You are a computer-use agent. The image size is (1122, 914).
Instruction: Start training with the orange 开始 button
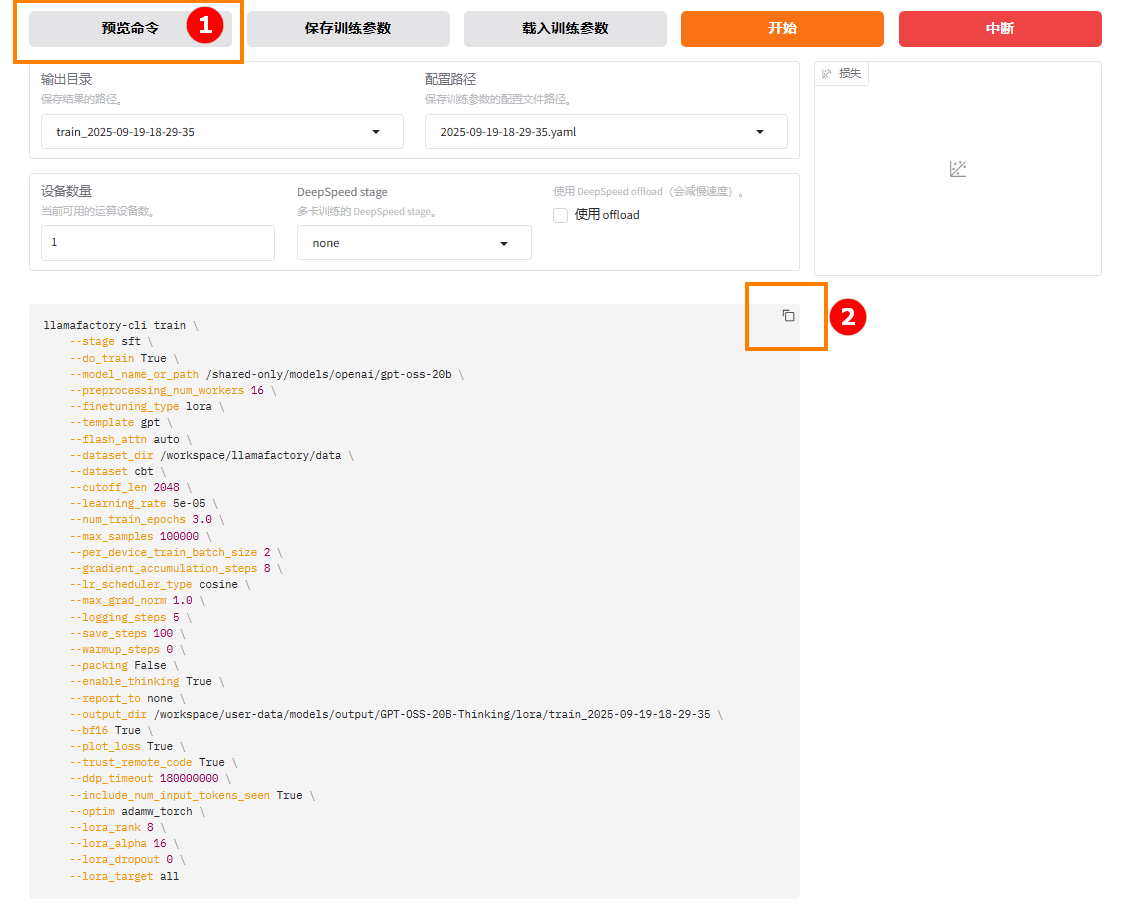(782, 29)
